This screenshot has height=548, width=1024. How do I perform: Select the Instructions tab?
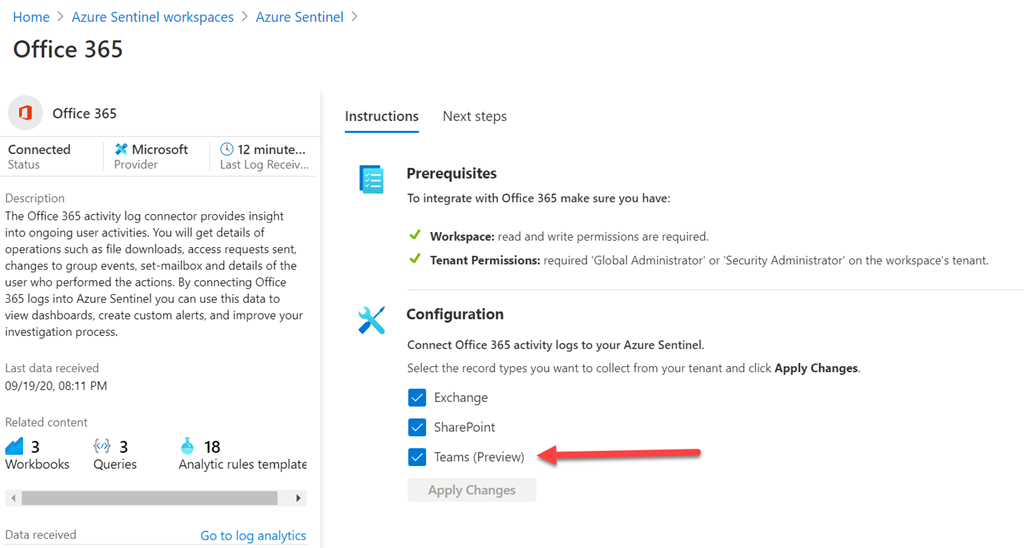[x=381, y=117]
